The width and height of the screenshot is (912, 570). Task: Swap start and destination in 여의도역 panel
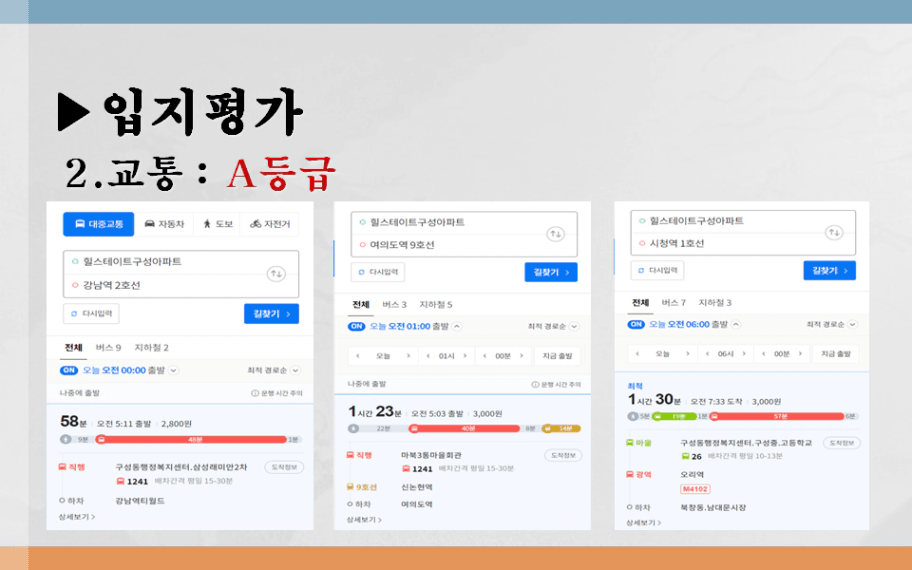pos(555,234)
